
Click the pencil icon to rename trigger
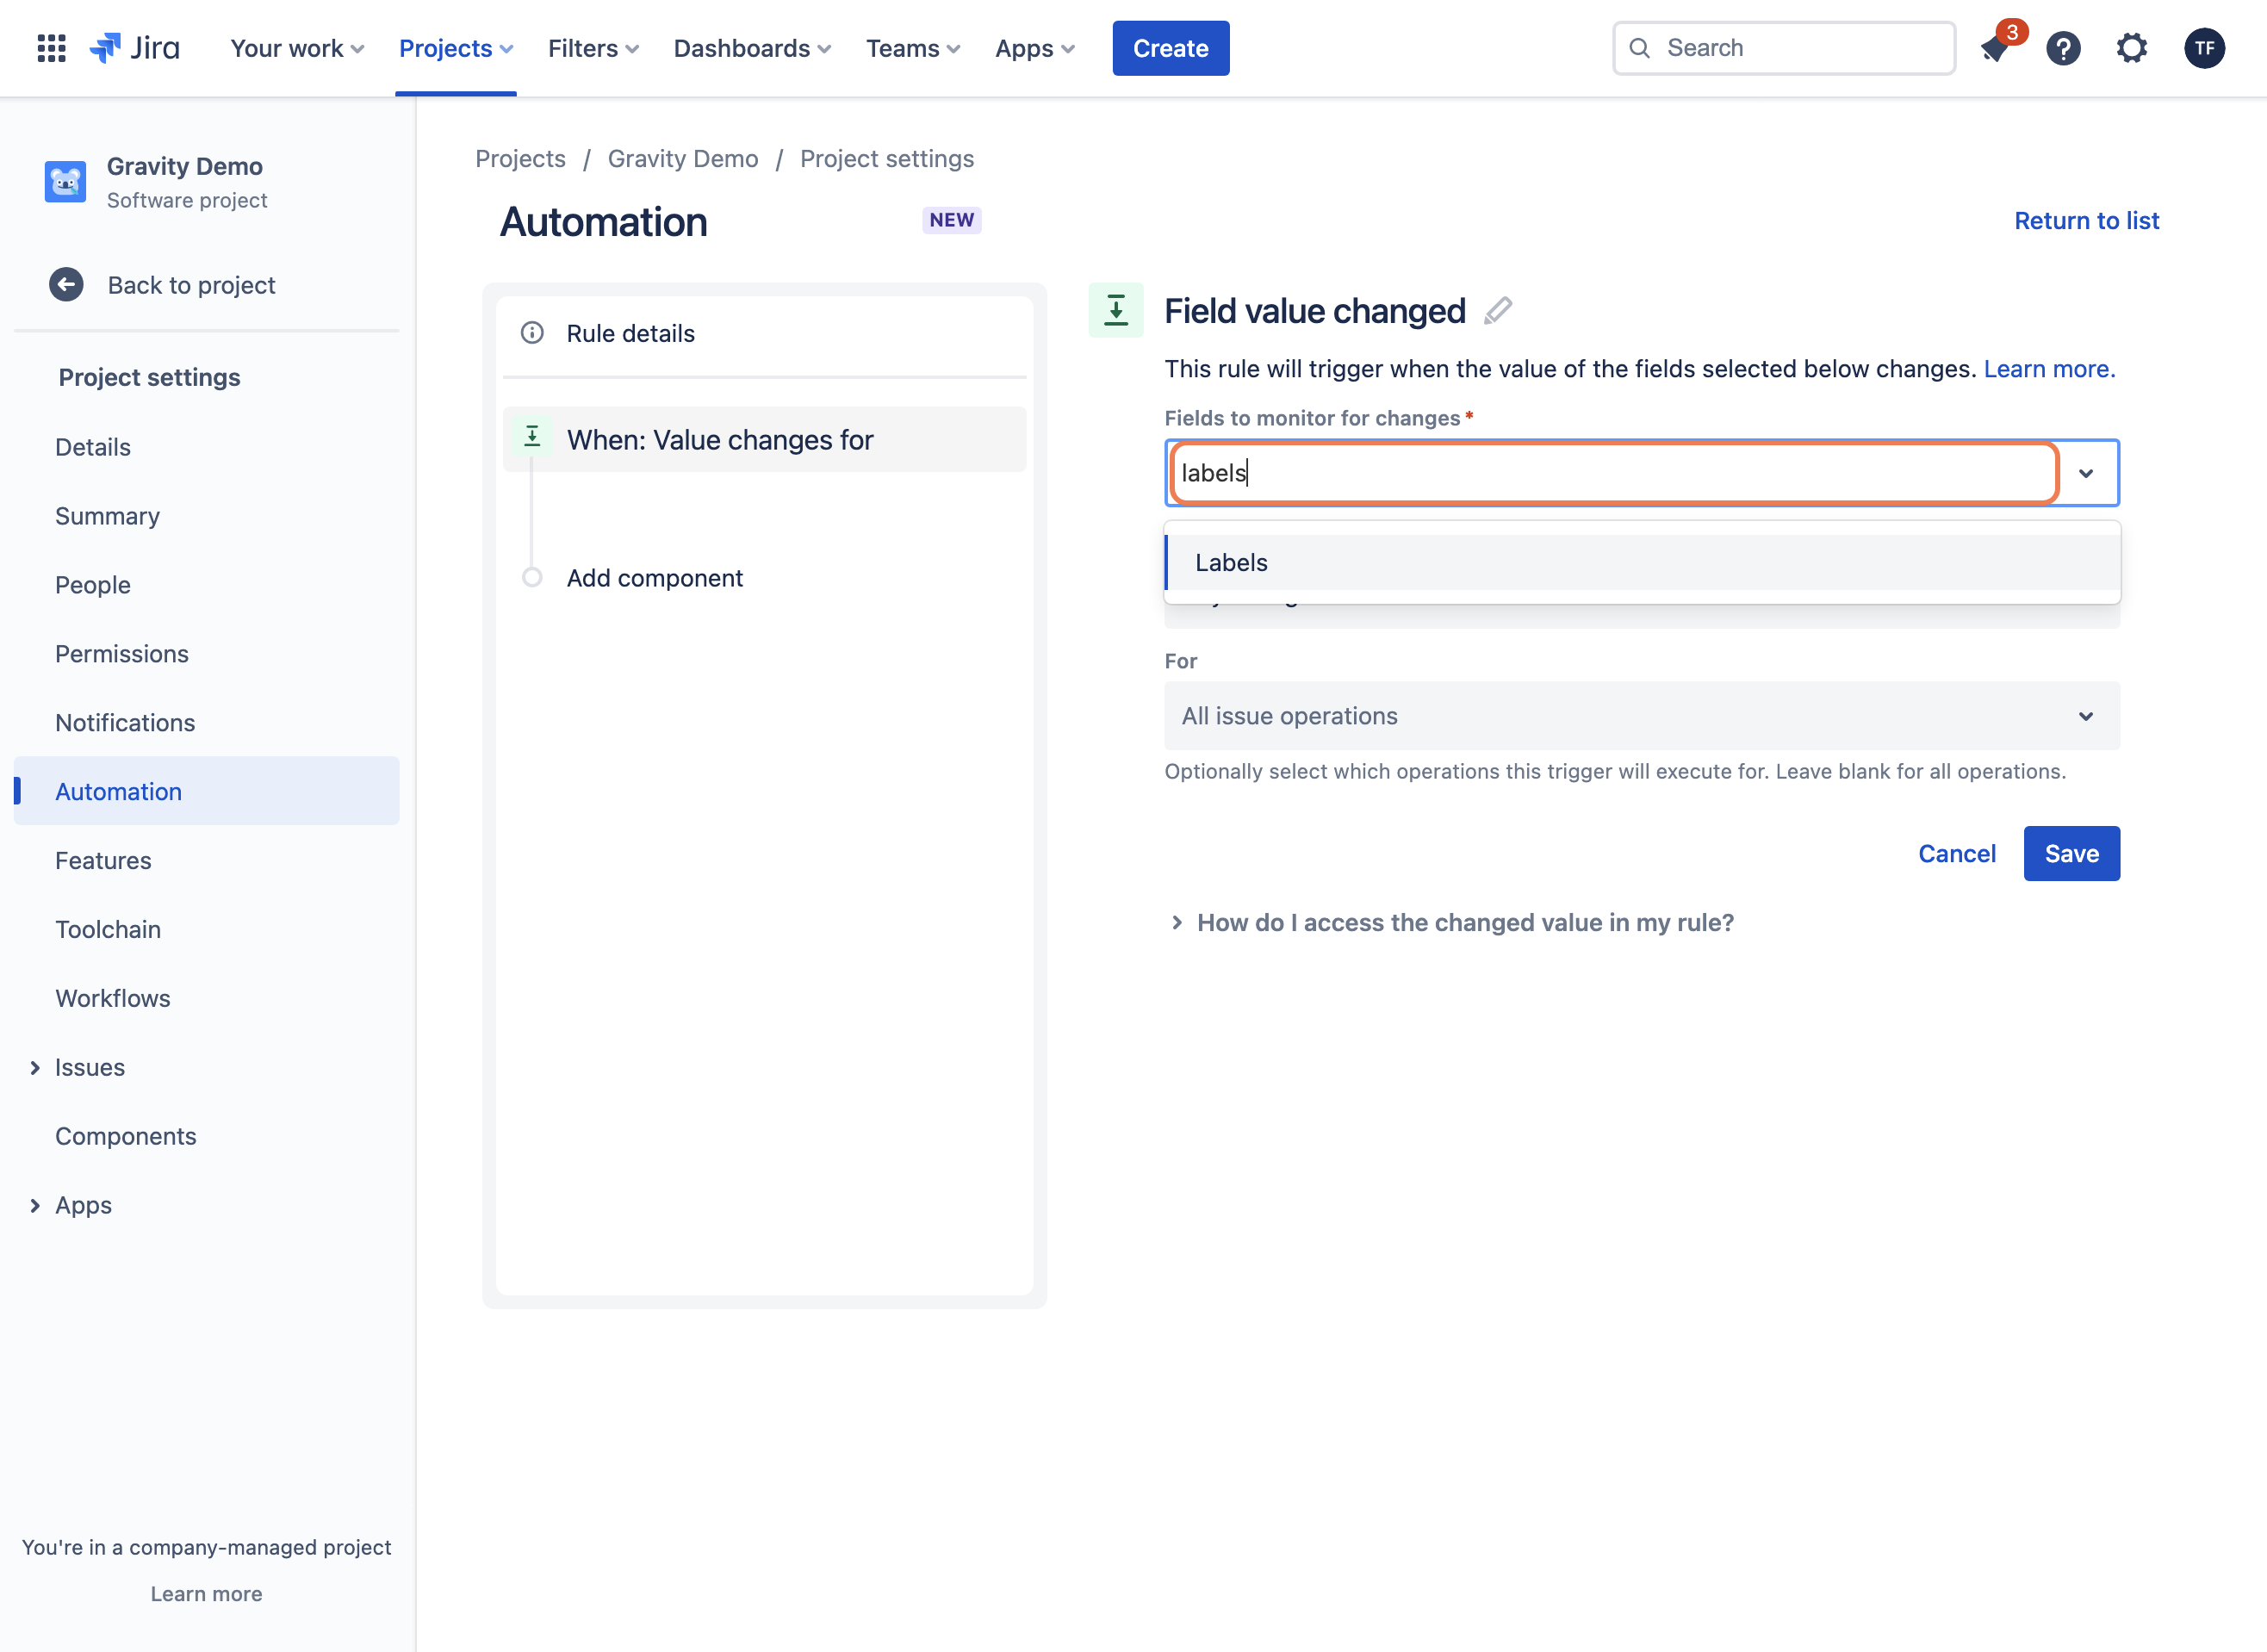[1497, 311]
